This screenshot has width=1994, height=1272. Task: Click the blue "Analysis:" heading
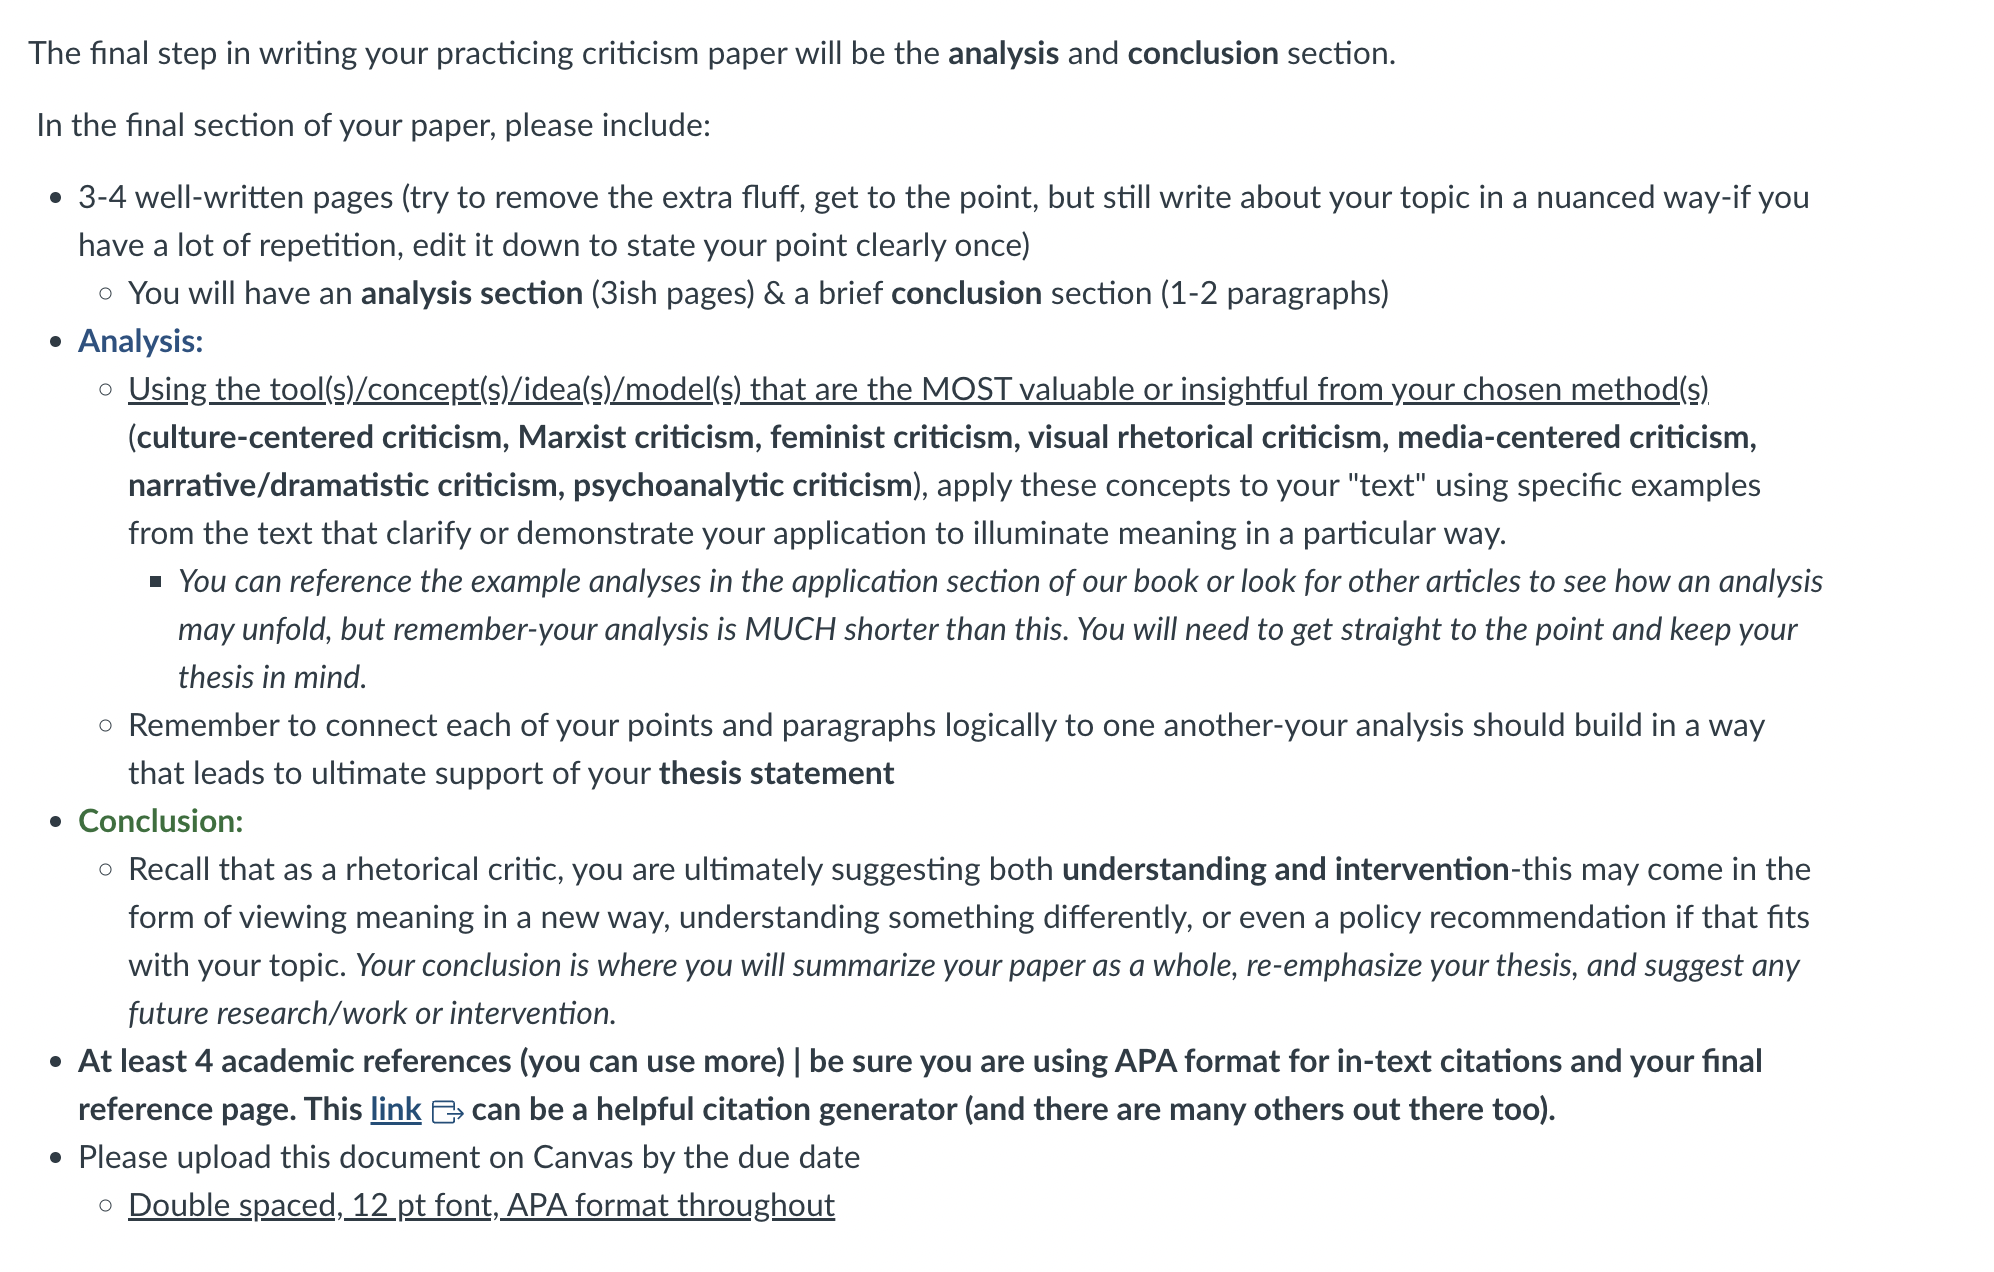click(x=141, y=341)
